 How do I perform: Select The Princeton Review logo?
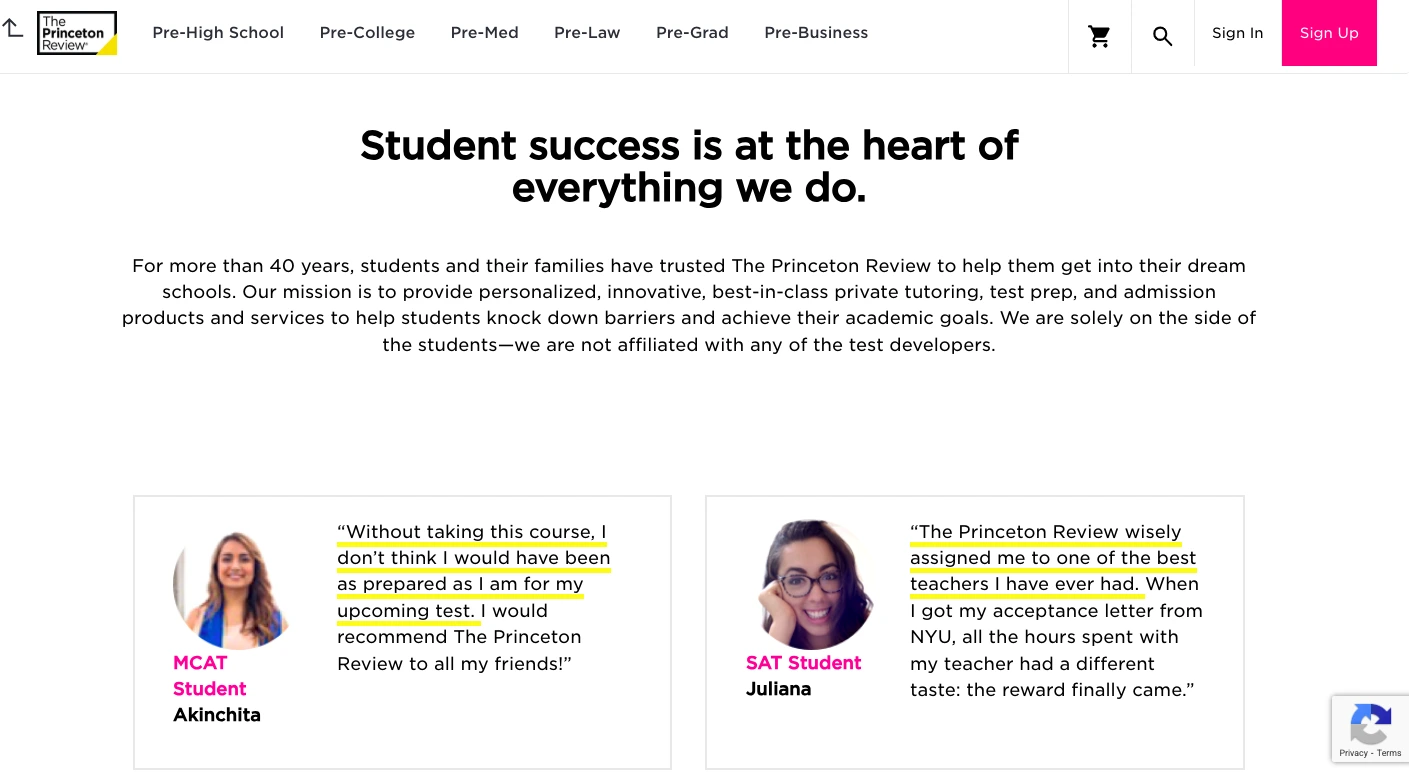pos(76,32)
